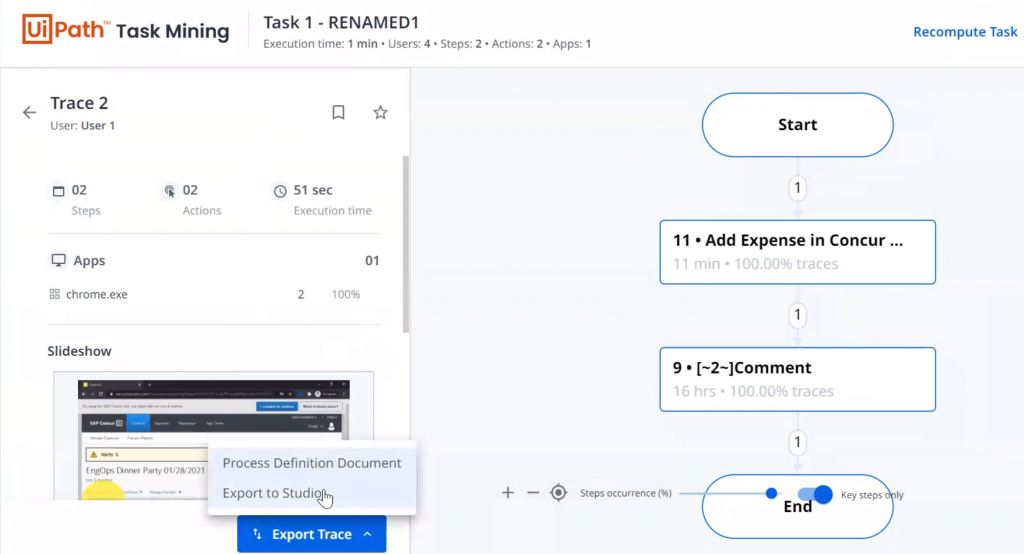Select the [~2~]Comment step node
This screenshot has height=554, width=1024.
[x=797, y=379]
